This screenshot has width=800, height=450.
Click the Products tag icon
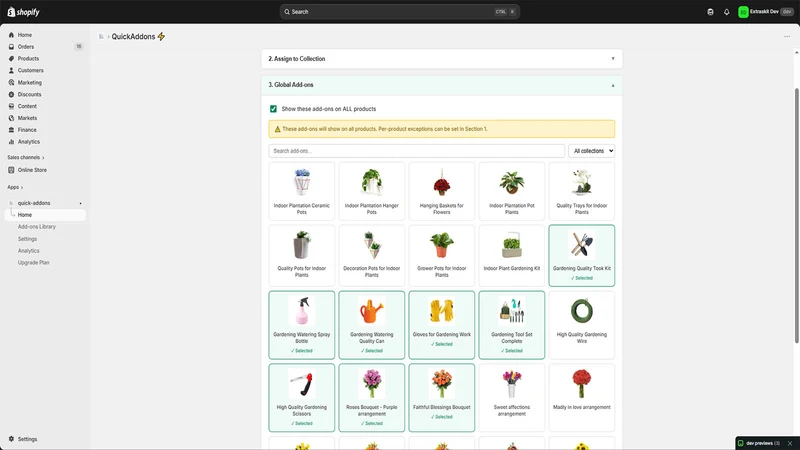point(11,59)
